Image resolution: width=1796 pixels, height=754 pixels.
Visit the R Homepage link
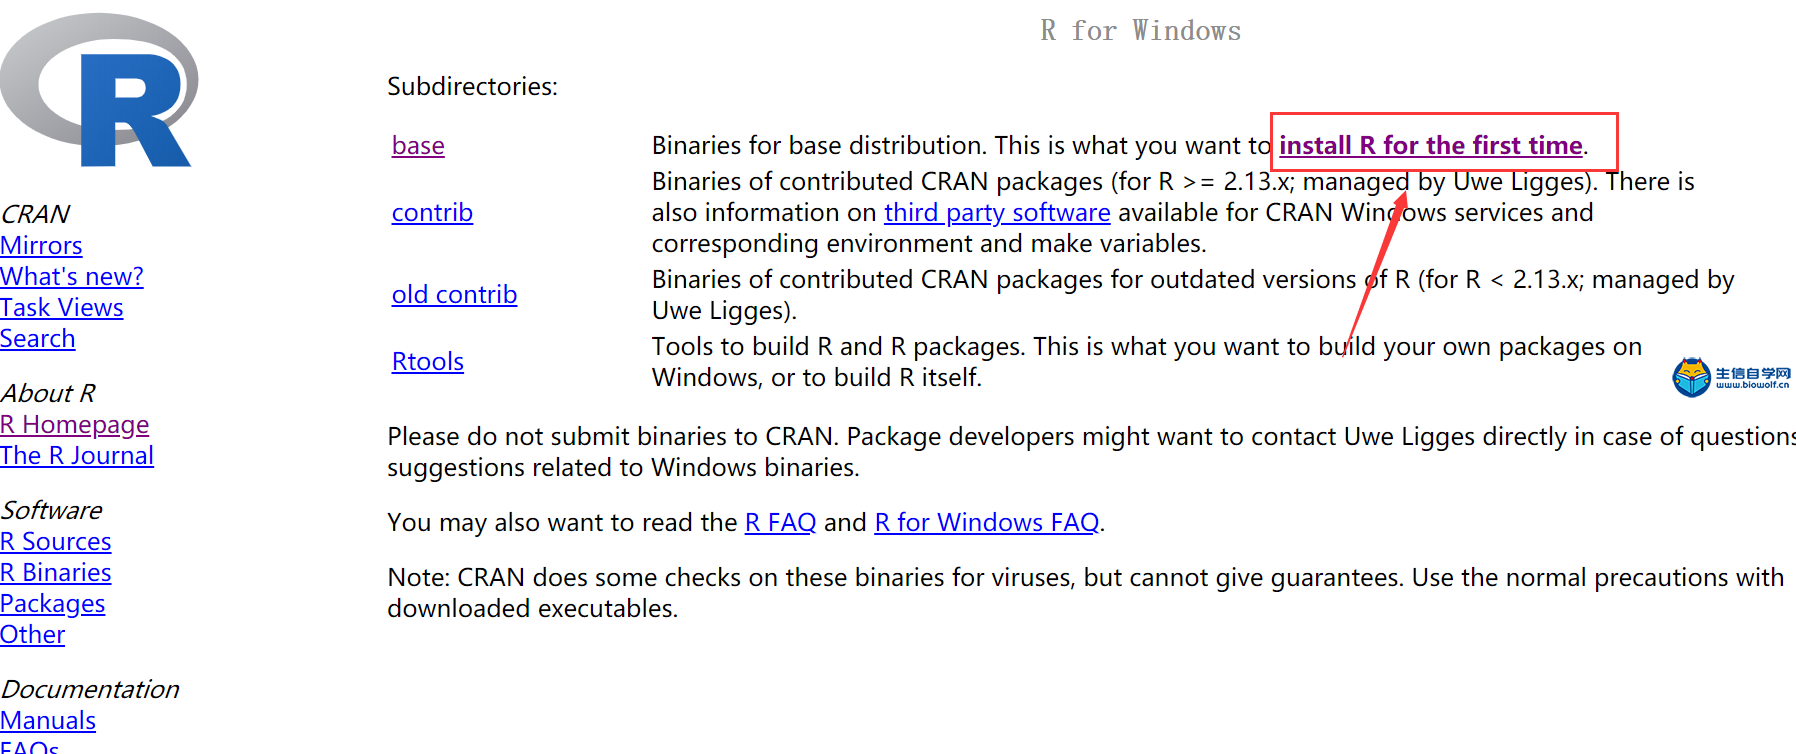[x=75, y=425]
